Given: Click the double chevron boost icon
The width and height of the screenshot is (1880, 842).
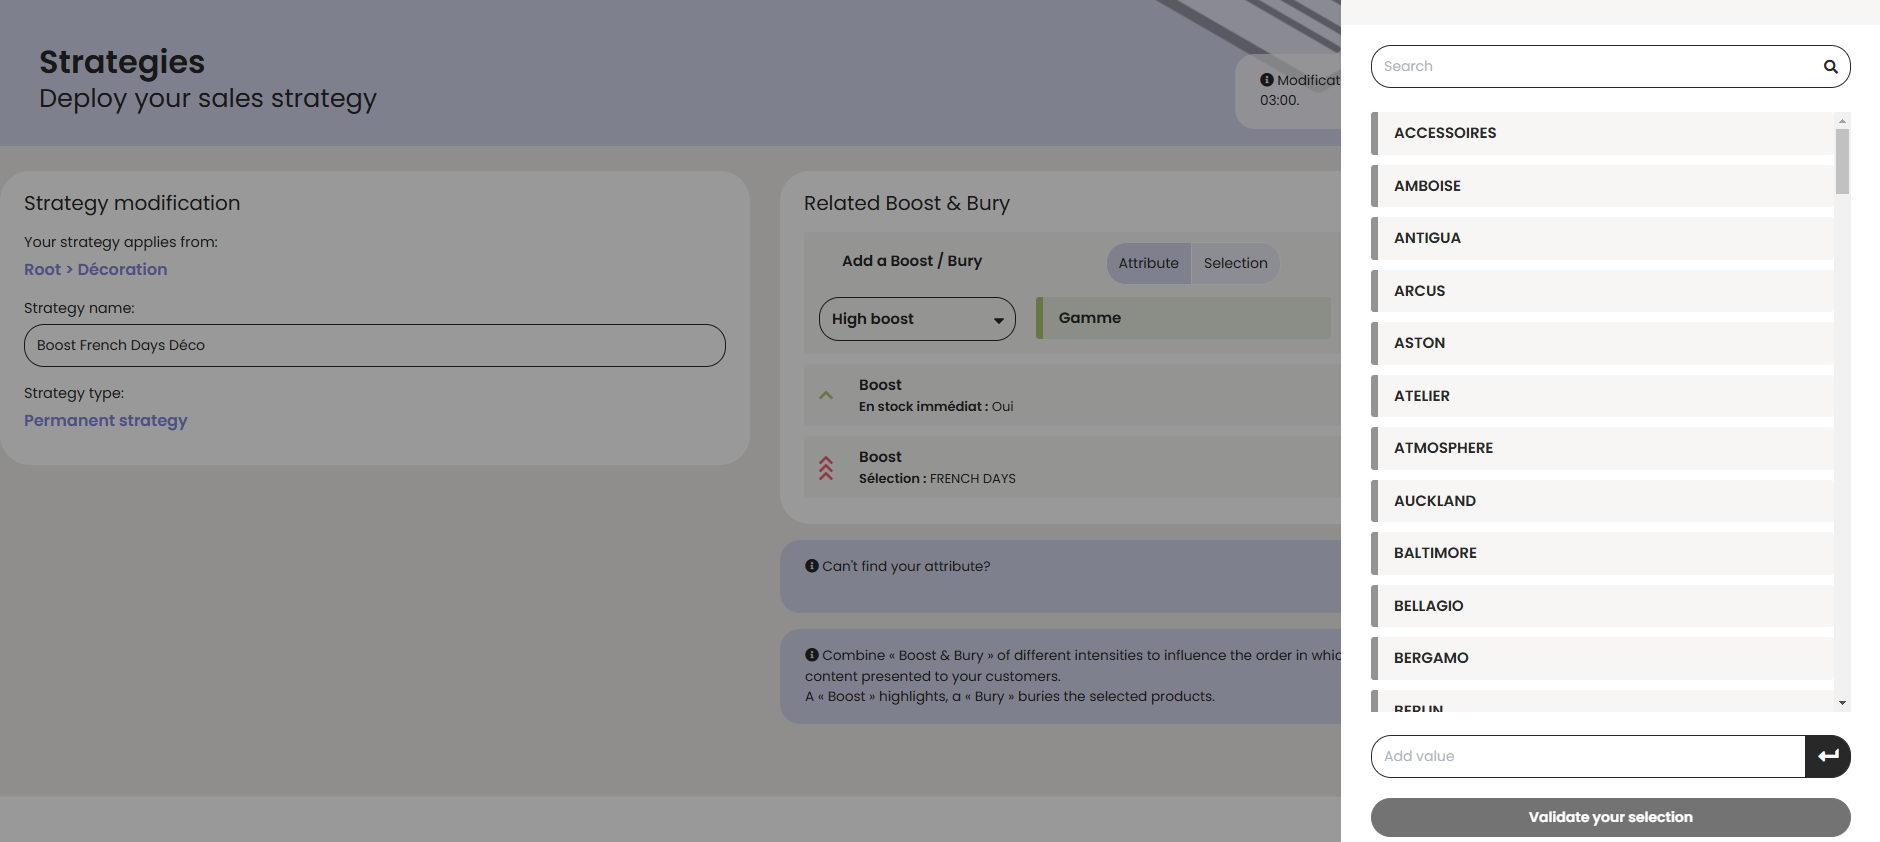Looking at the screenshot, I should 826,468.
